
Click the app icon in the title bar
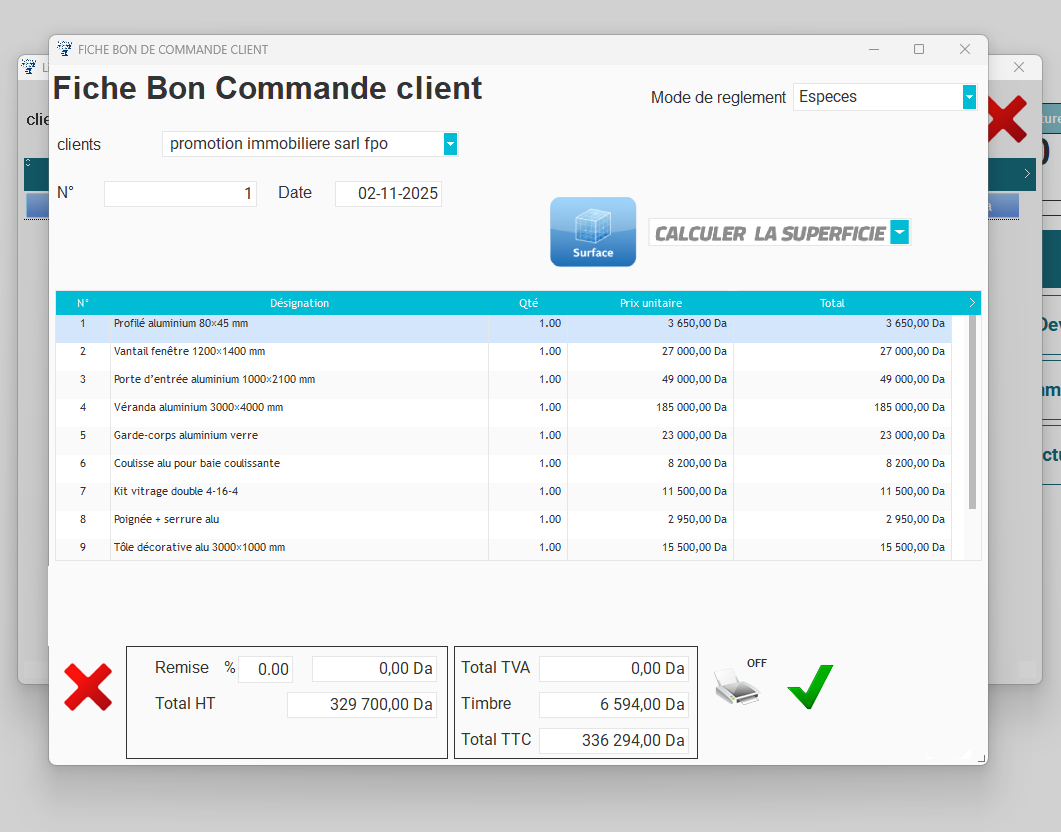click(x=65, y=49)
